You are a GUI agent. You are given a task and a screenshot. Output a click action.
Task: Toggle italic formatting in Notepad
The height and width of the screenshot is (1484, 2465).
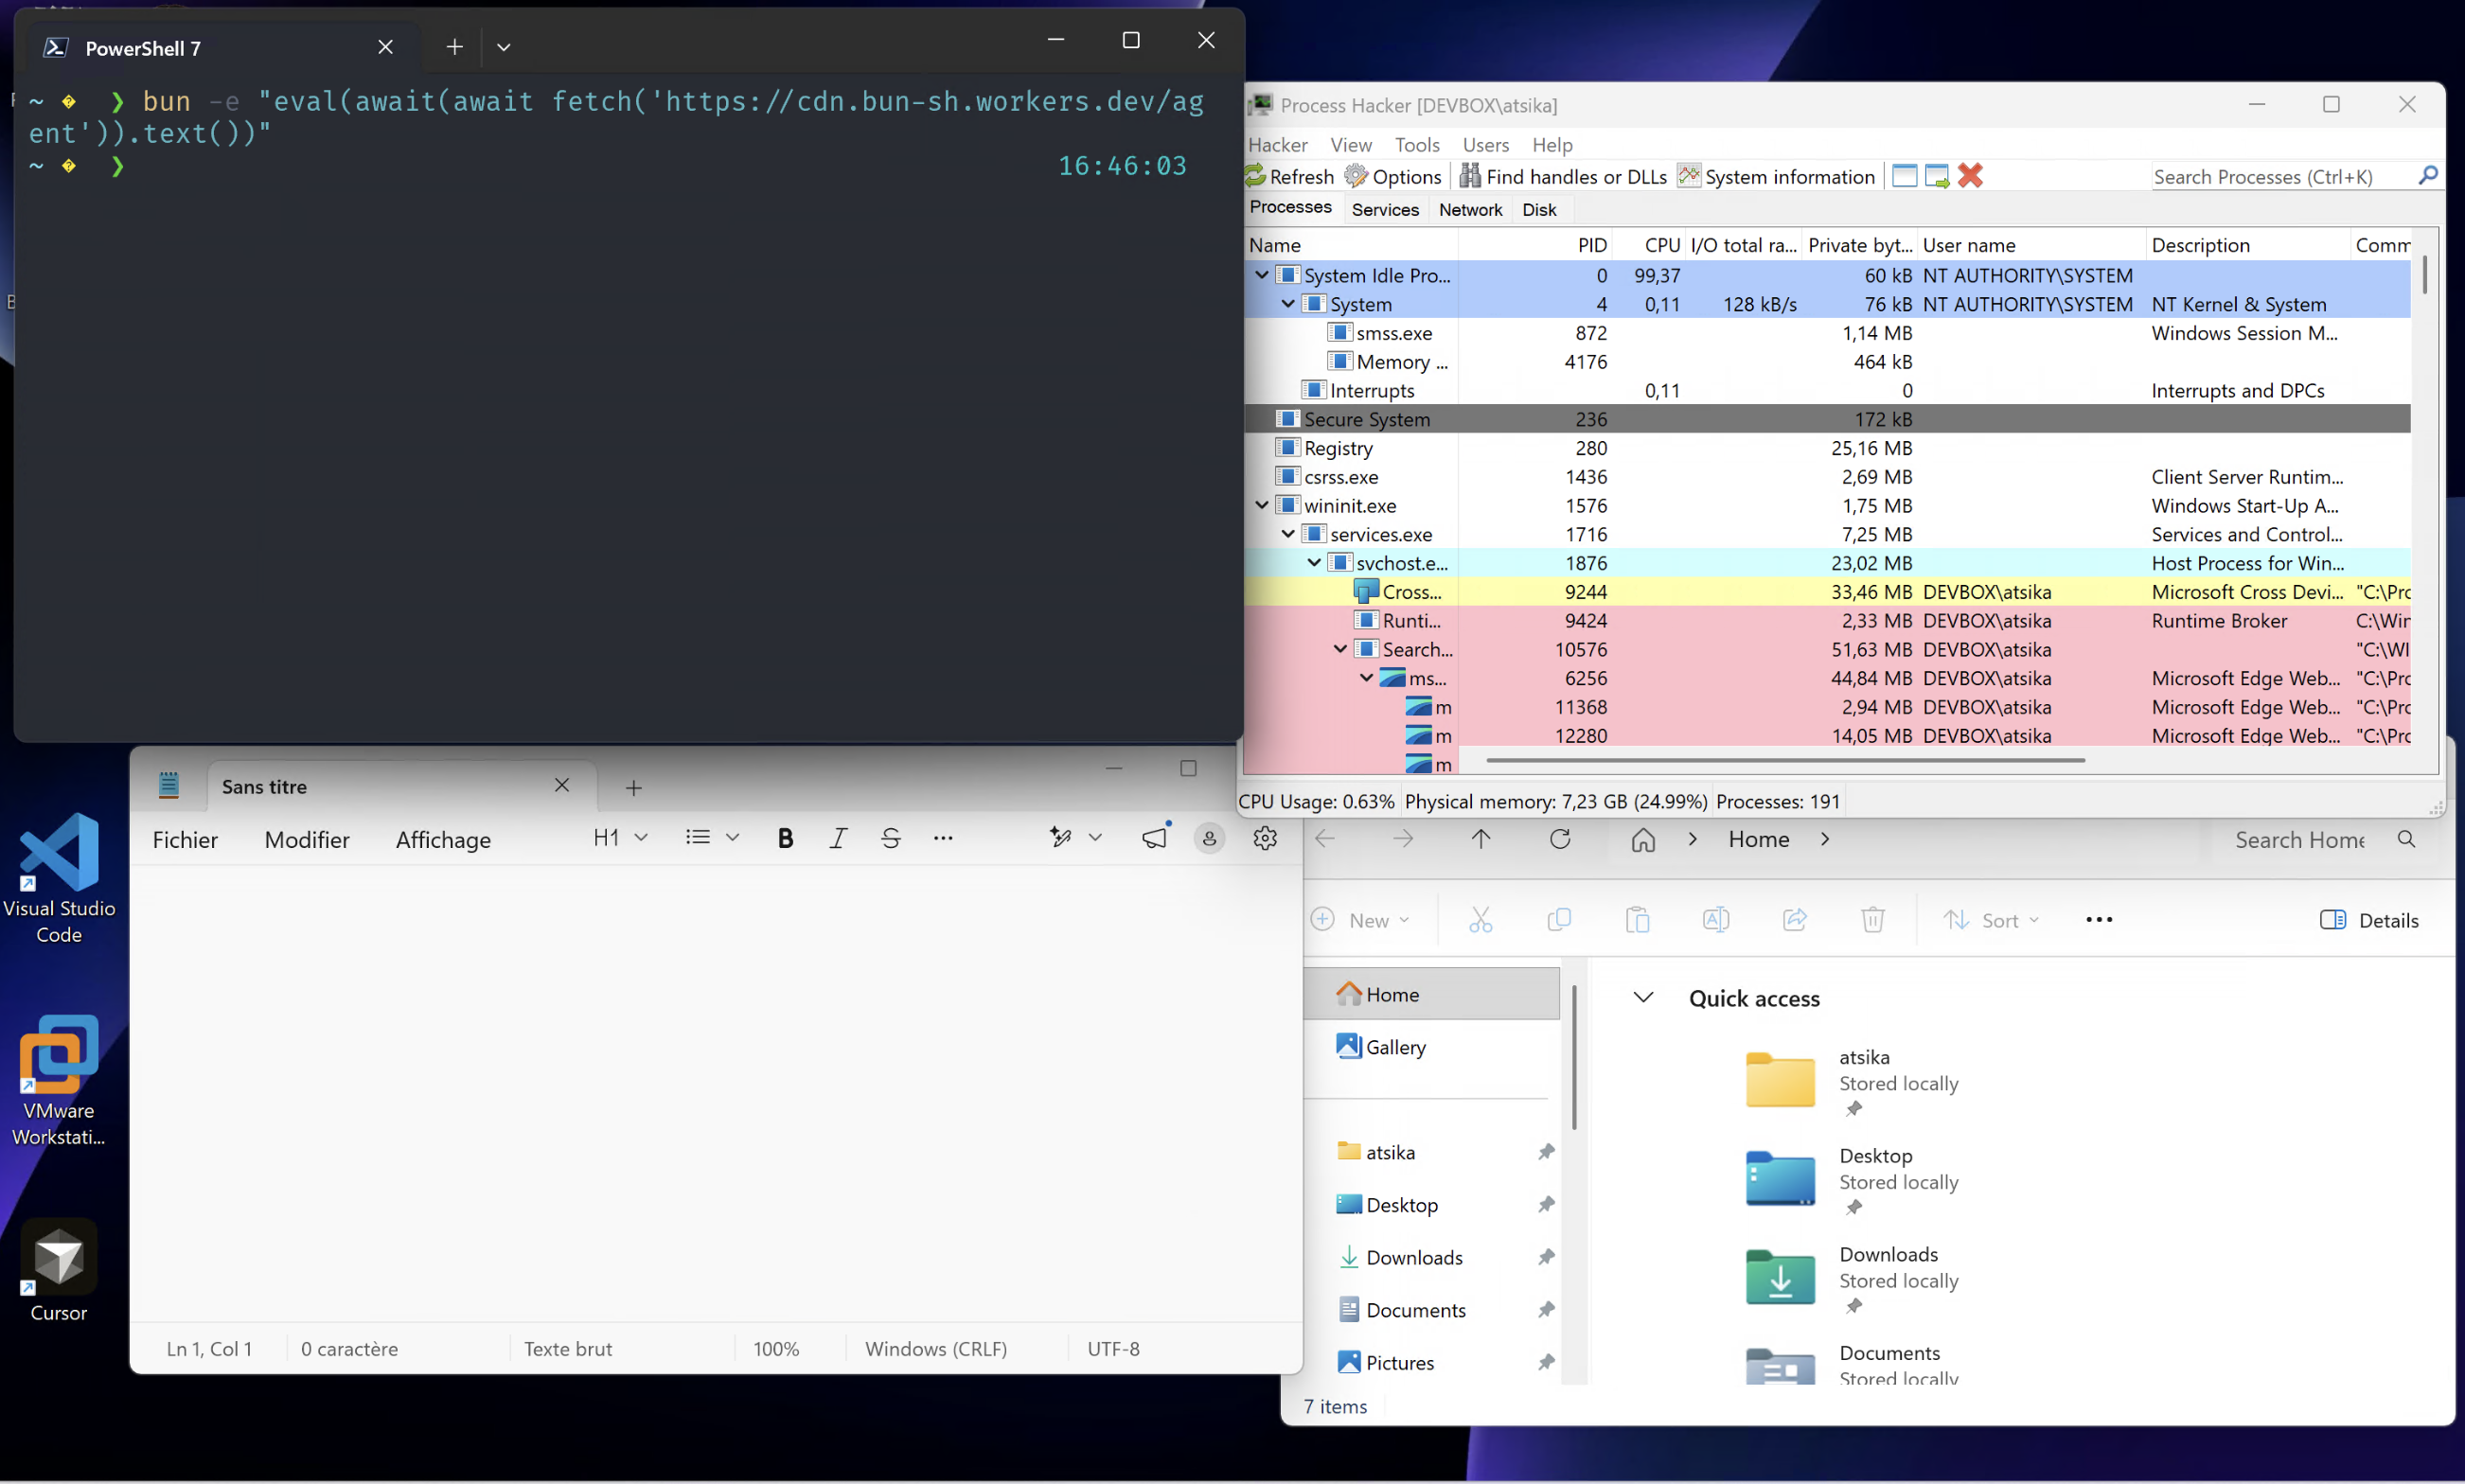point(838,838)
